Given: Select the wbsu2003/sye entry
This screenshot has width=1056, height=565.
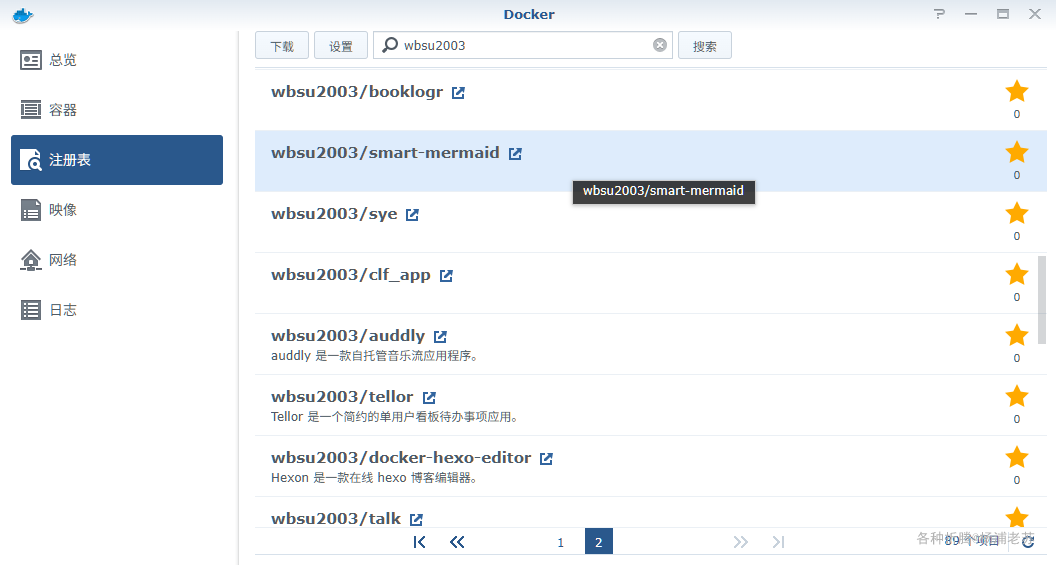Looking at the screenshot, I should click(x=651, y=222).
